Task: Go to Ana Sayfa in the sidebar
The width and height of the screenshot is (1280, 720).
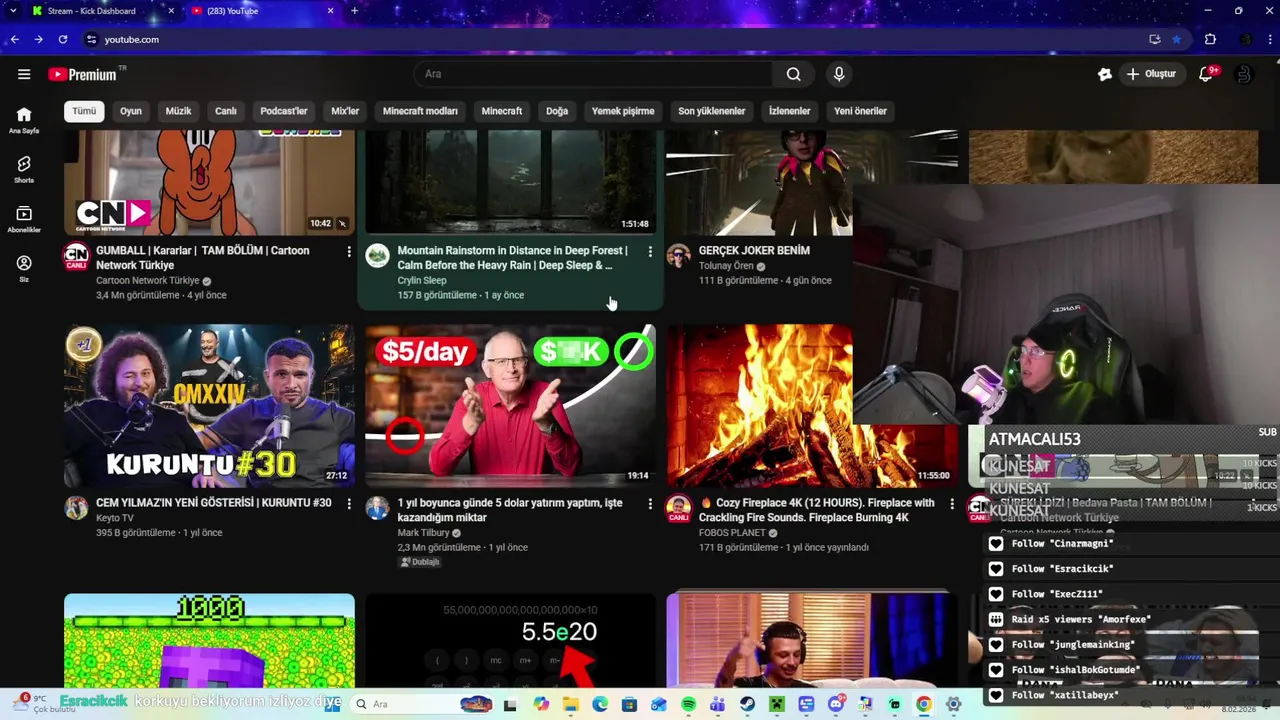Action: pyautogui.click(x=24, y=120)
